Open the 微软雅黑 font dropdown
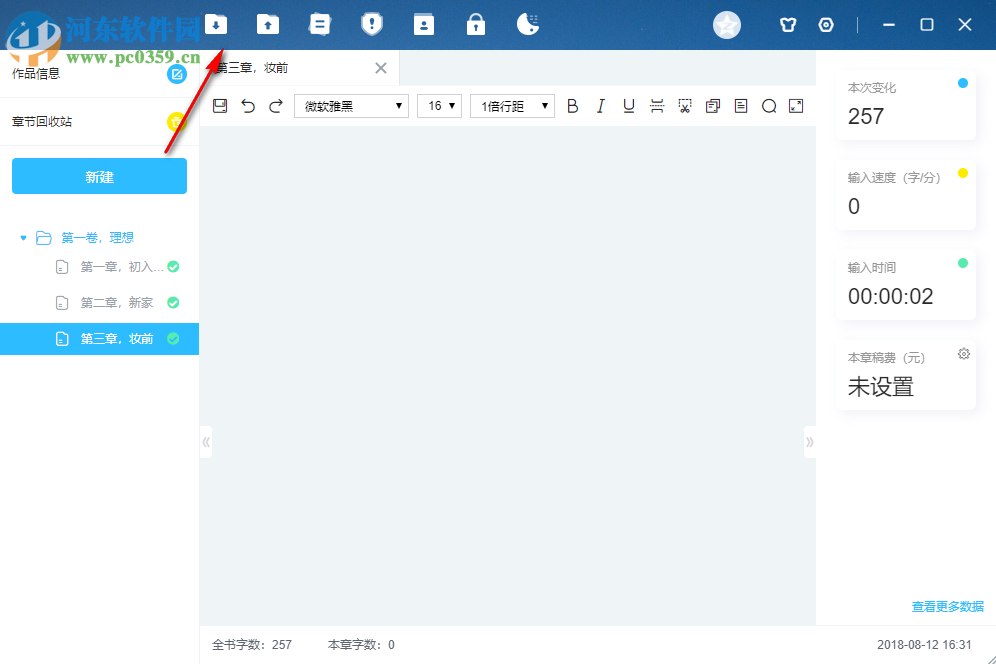996x664 pixels. pyautogui.click(x=351, y=105)
